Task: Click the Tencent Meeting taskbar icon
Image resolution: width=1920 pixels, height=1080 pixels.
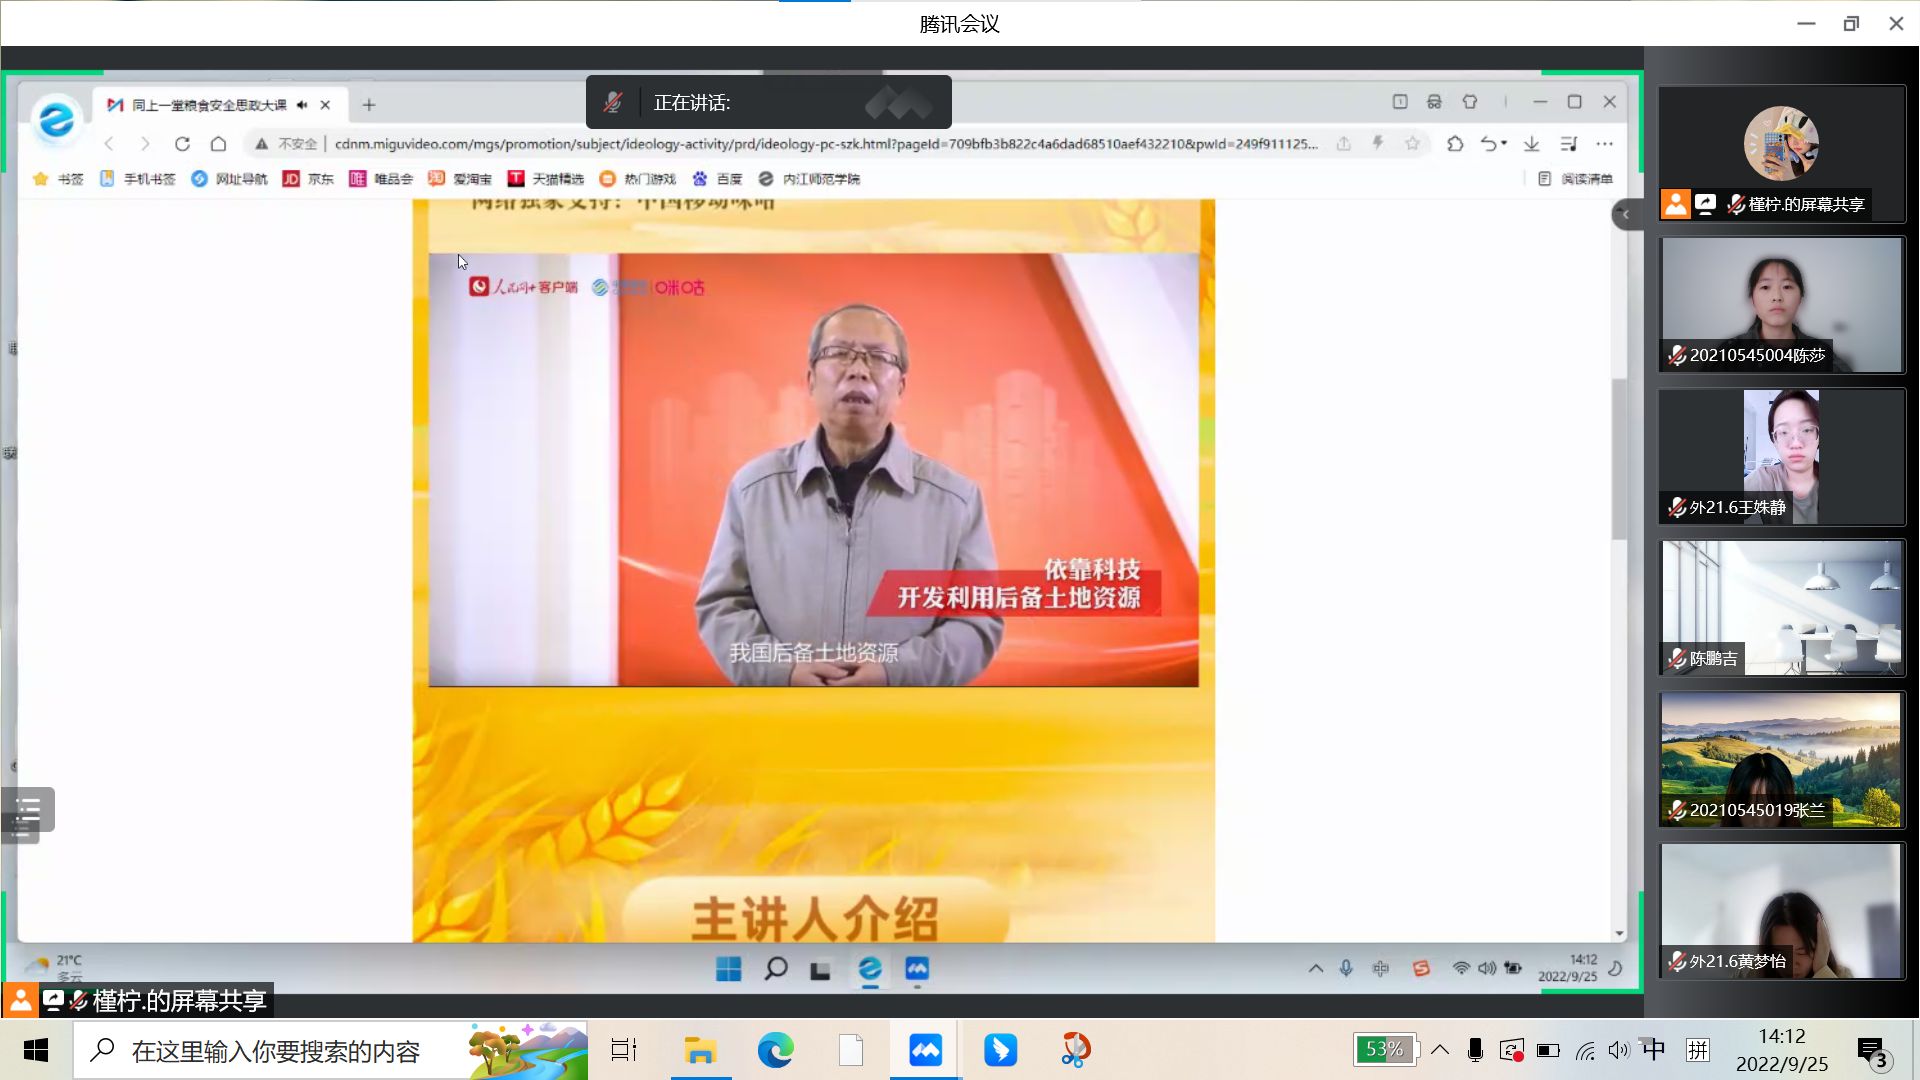Action: point(925,1050)
